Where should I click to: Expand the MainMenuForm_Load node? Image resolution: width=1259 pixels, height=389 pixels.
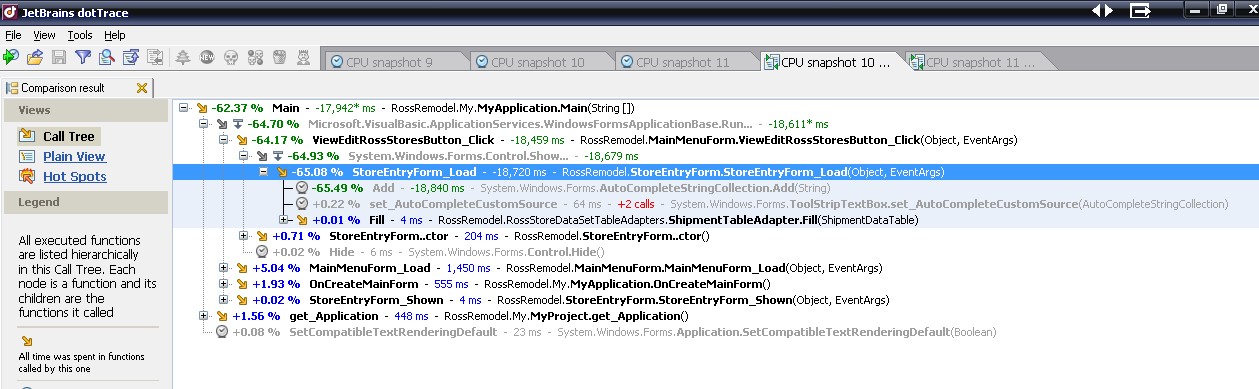224,268
